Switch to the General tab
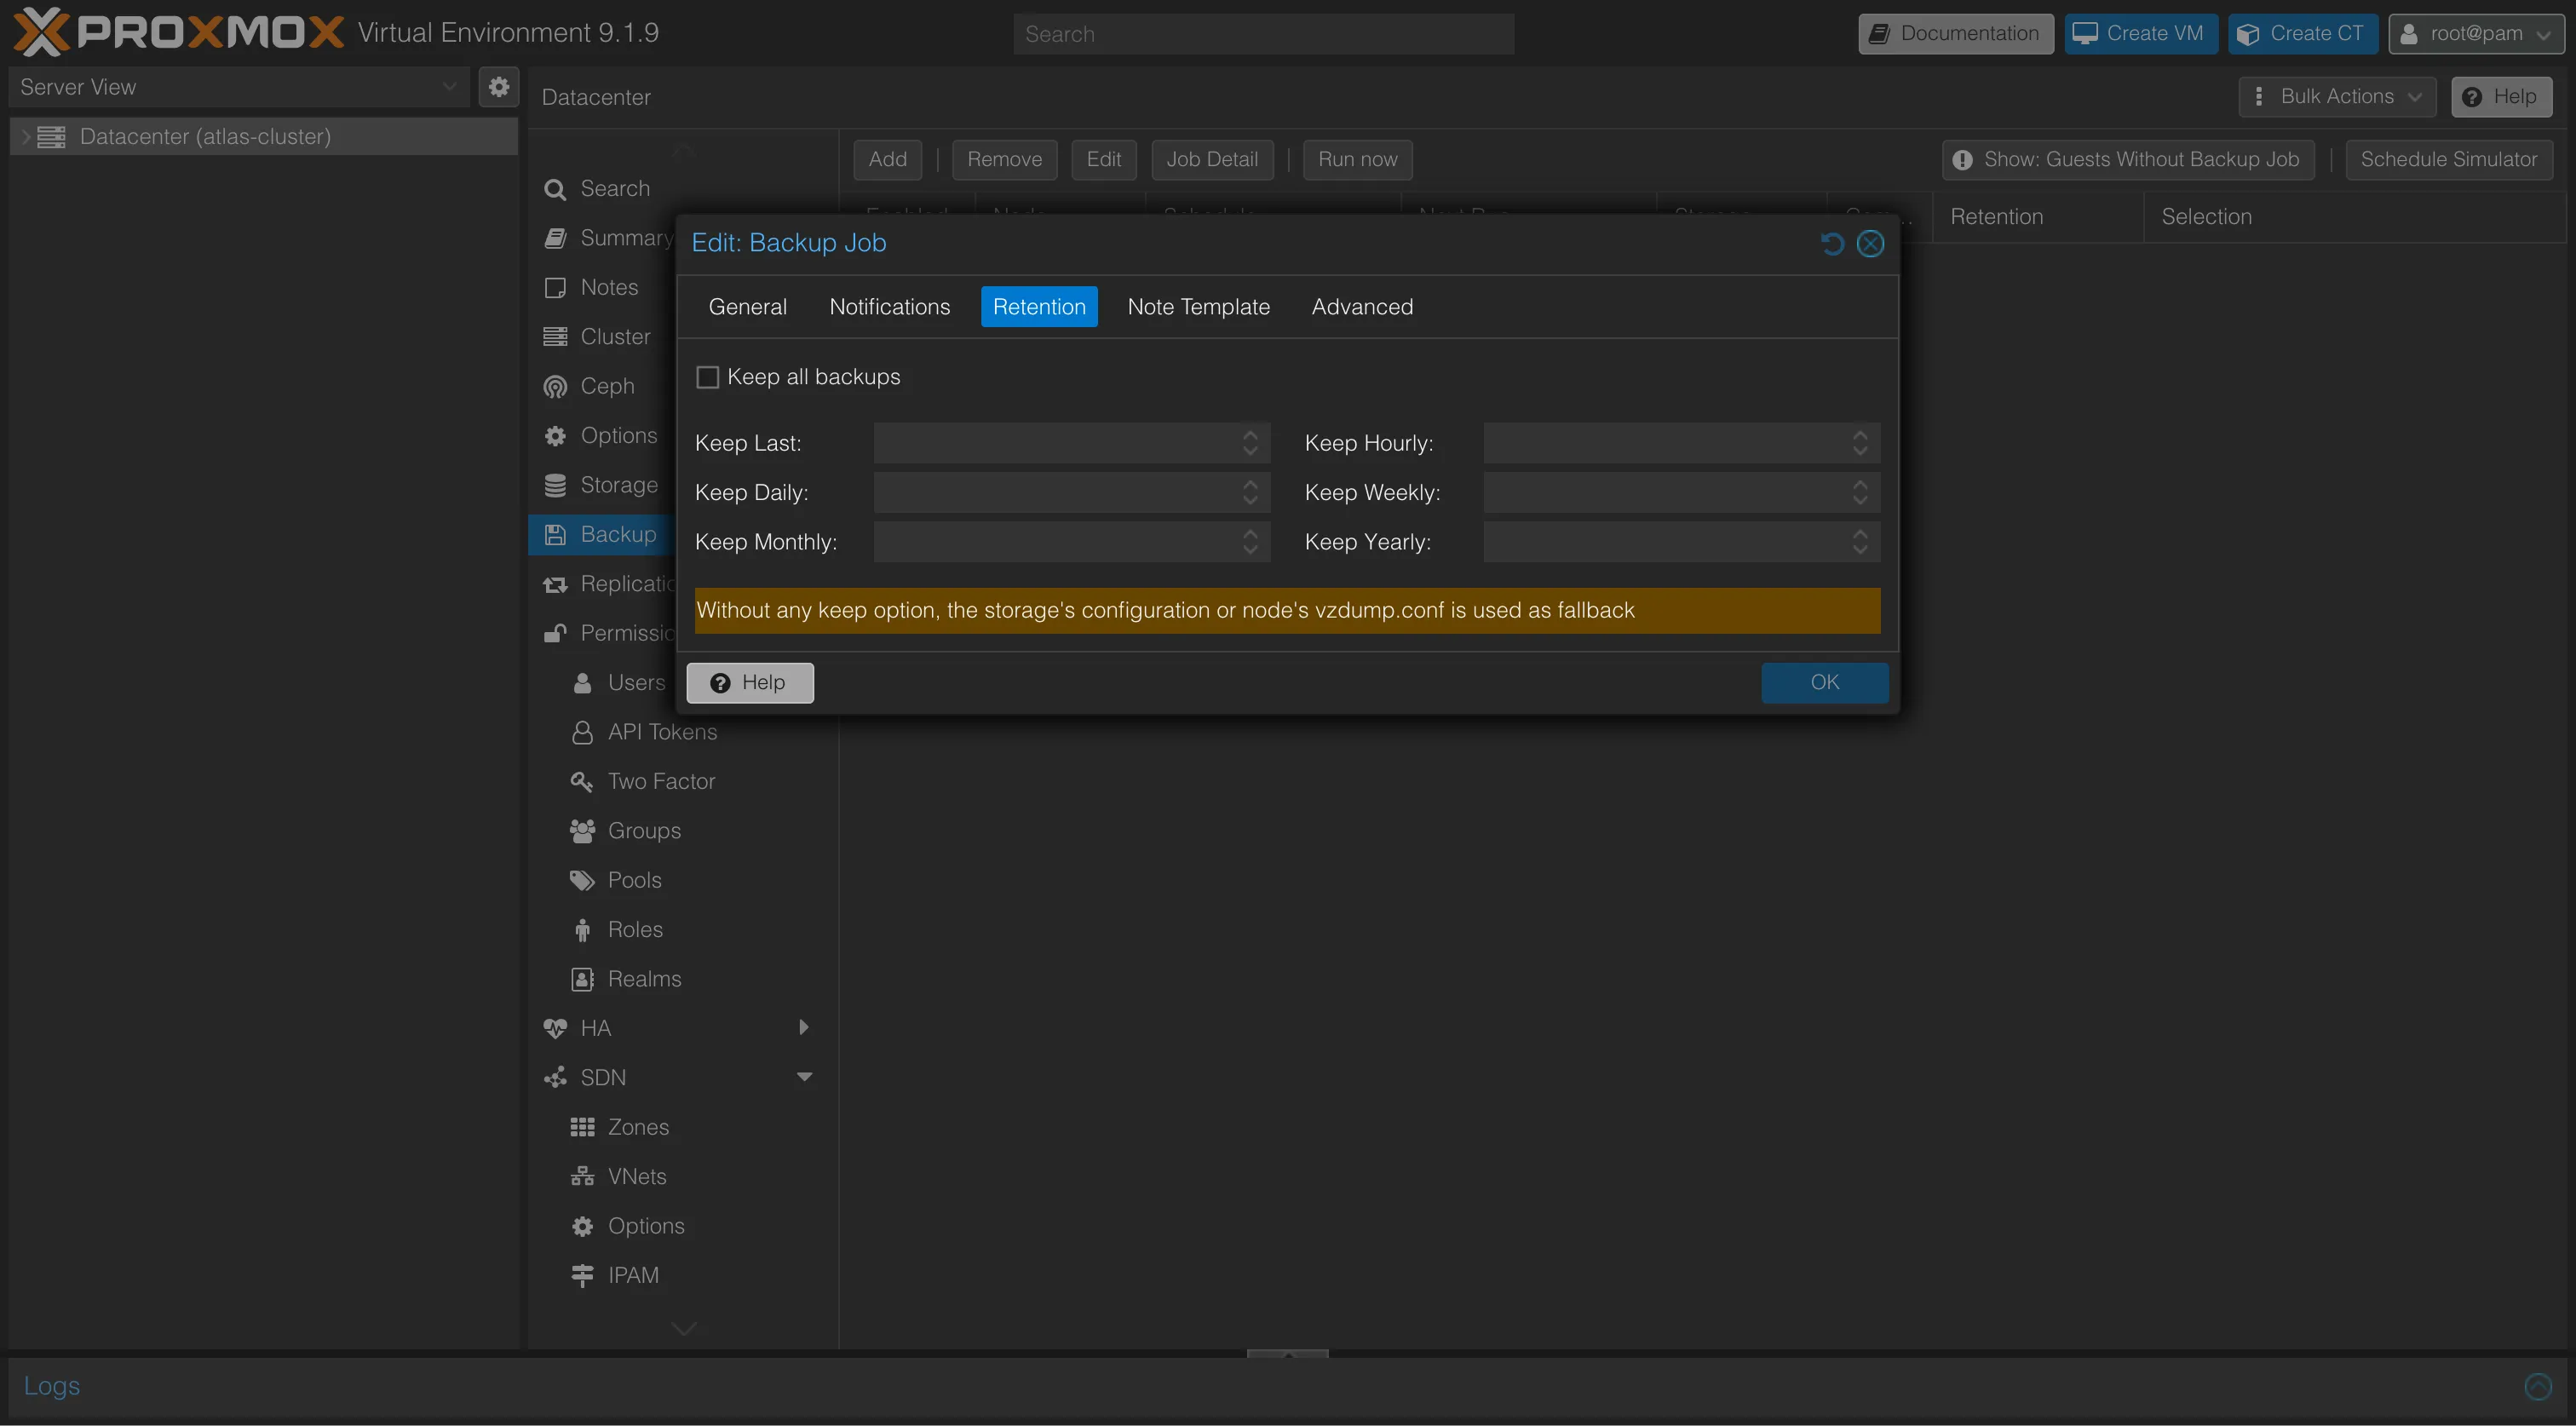The width and height of the screenshot is (2576, 1426). click(747, 307)
